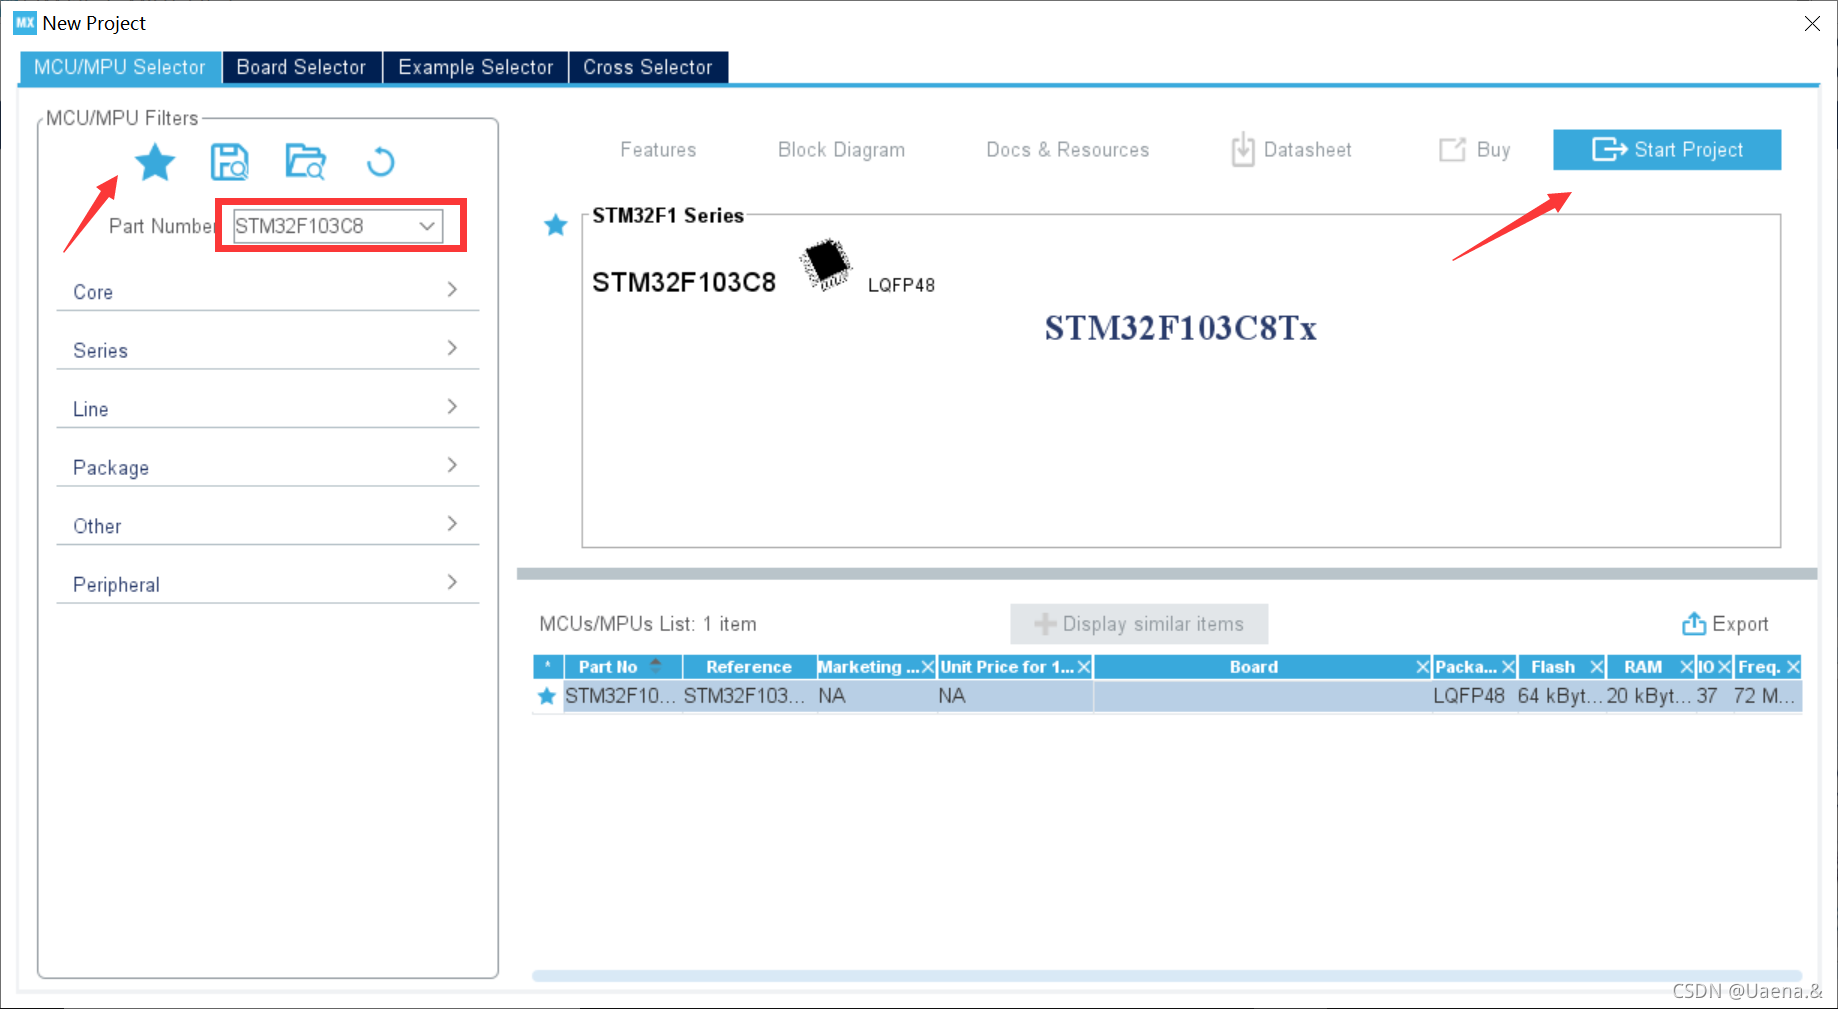
Task: Click the STM32F103C8 chip package image
Action: click(826, 264)
